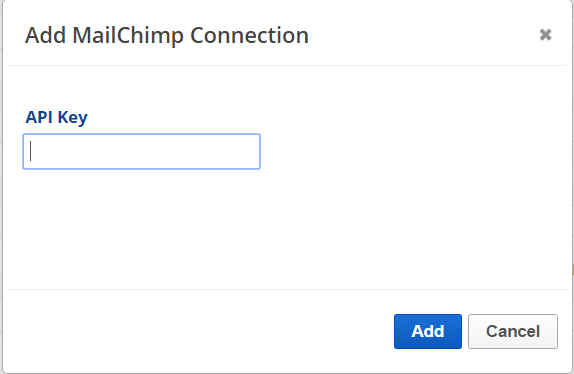Click the X icon in dialog header
Image resolution: width=574 pixels, height=374 pixels.
[x=545, y=35]
